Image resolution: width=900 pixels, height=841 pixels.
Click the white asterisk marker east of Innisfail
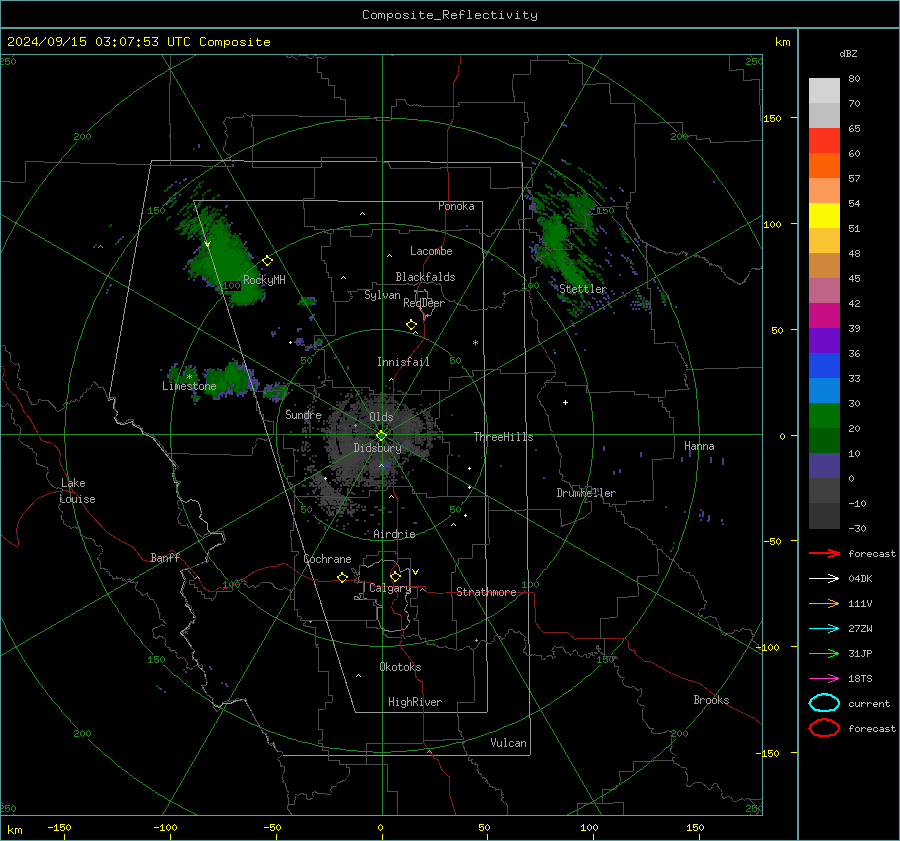tap(475, 343)
